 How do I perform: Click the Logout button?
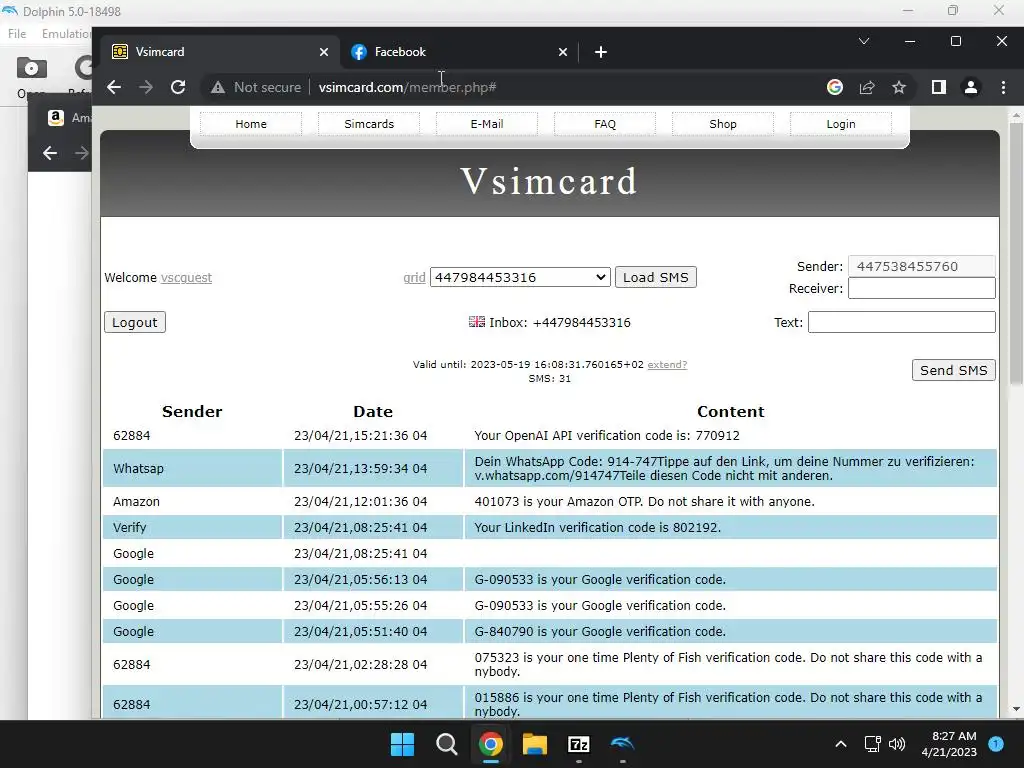click(x=135, y=322)
